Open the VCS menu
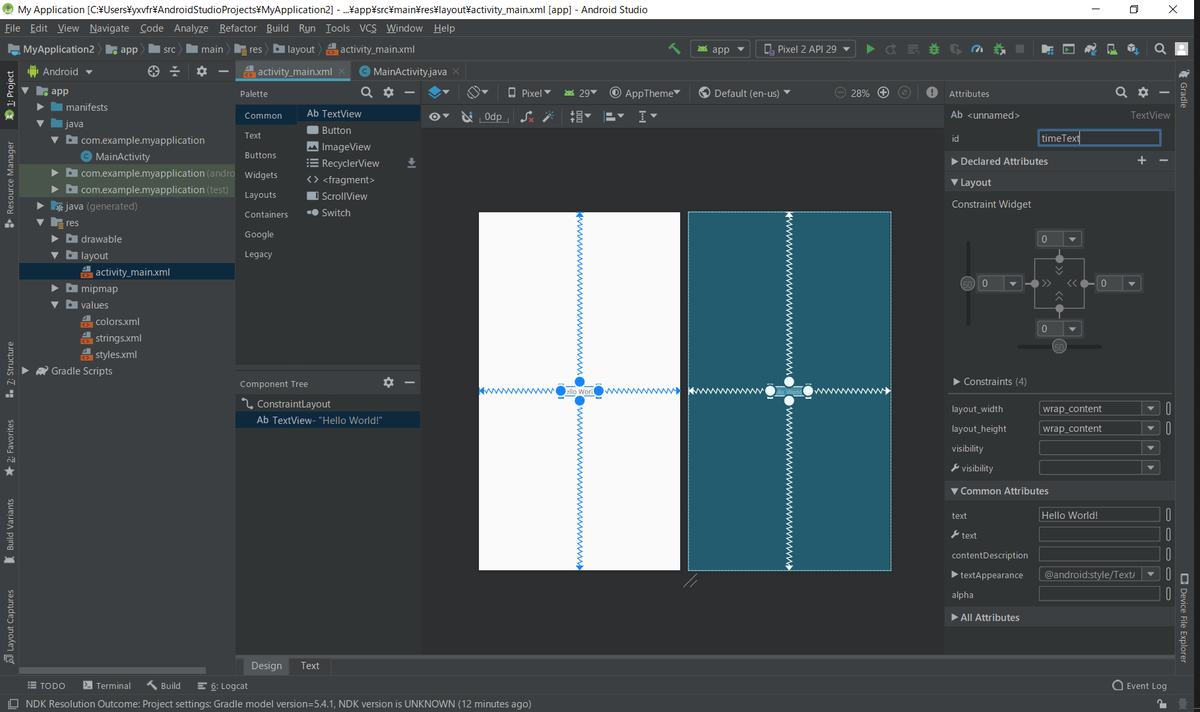Screen dimensions: 1200x712 coord(368,28)
